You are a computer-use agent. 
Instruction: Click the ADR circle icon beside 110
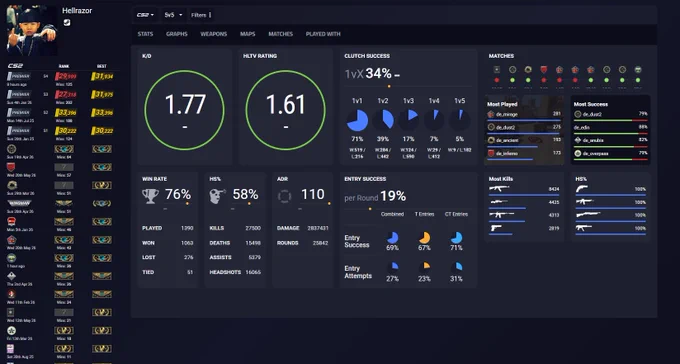click(284, 196)
